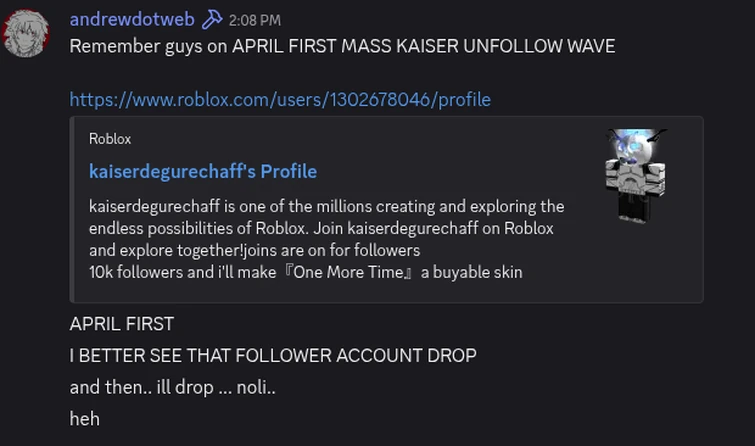Open the roblox.com users profile URL

(x=280, y=99)
